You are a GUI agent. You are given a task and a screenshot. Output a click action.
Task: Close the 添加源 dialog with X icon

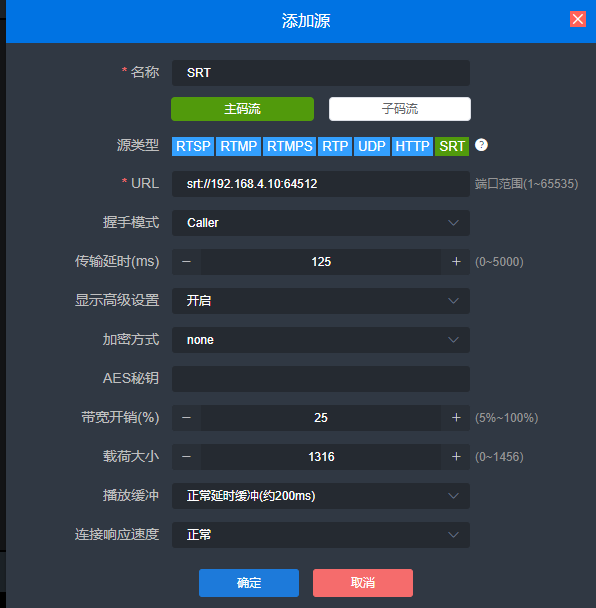point(578,19)
